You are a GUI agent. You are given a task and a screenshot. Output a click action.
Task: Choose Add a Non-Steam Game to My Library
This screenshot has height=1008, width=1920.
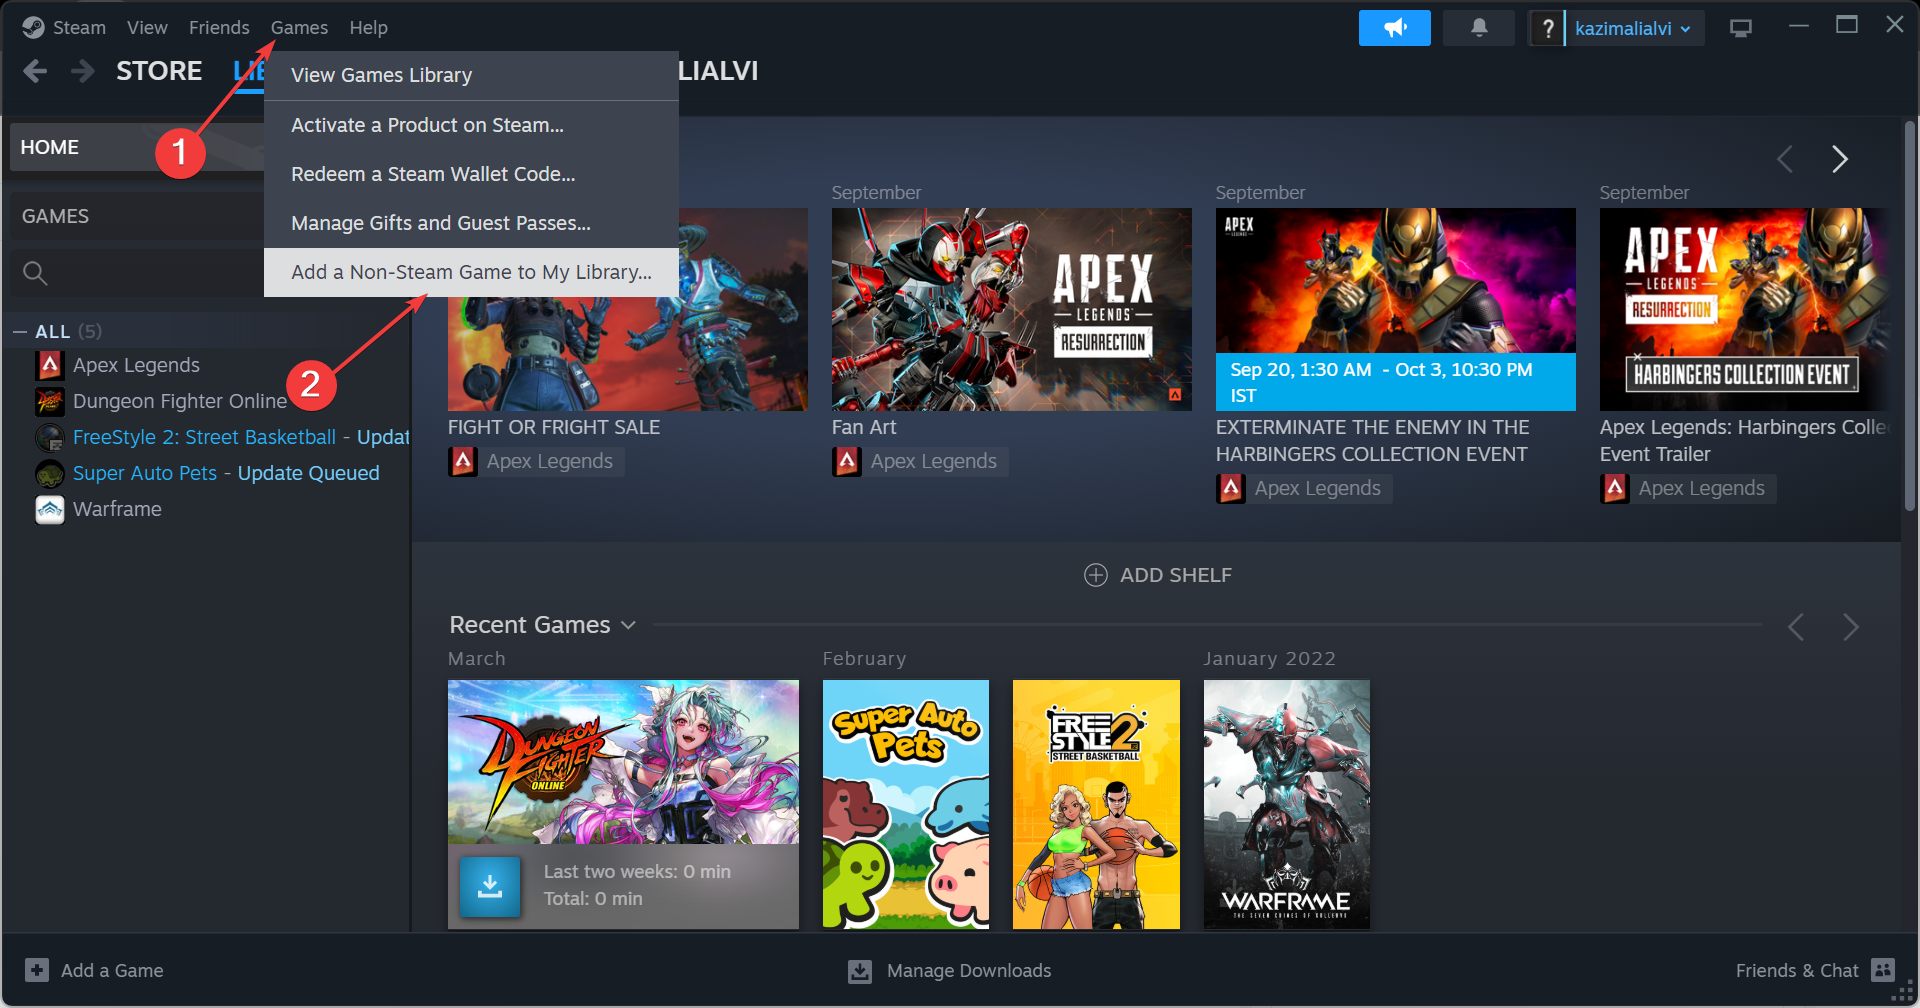pyautogui.click(x=471, y=272)
